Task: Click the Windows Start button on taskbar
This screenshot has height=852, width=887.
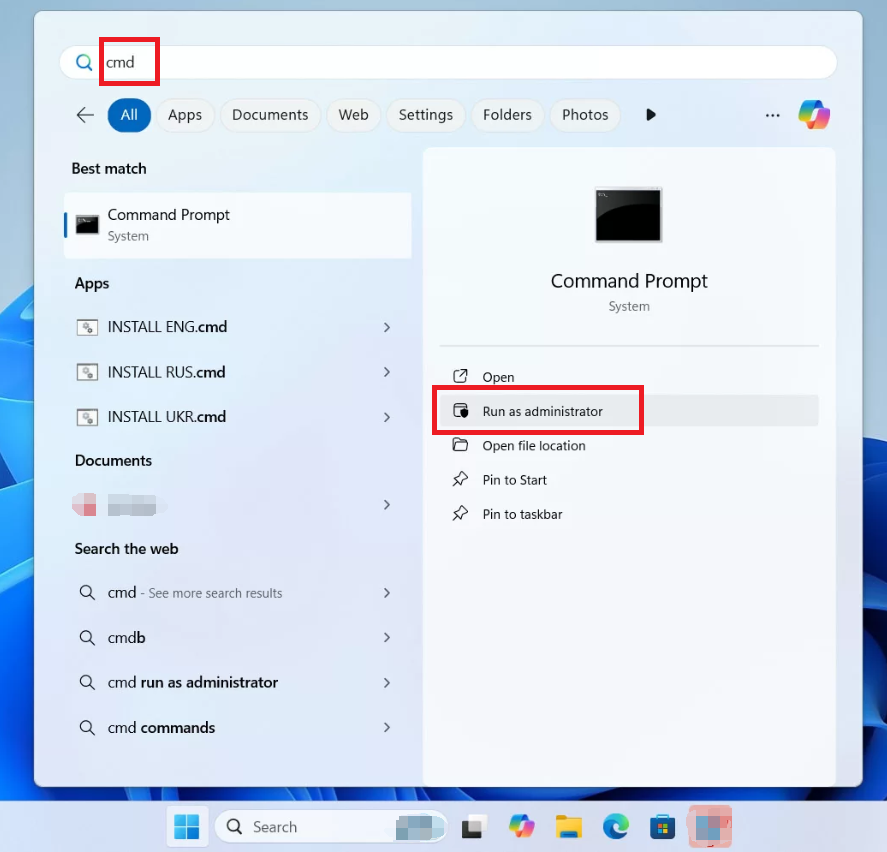Action: [187, 826]
